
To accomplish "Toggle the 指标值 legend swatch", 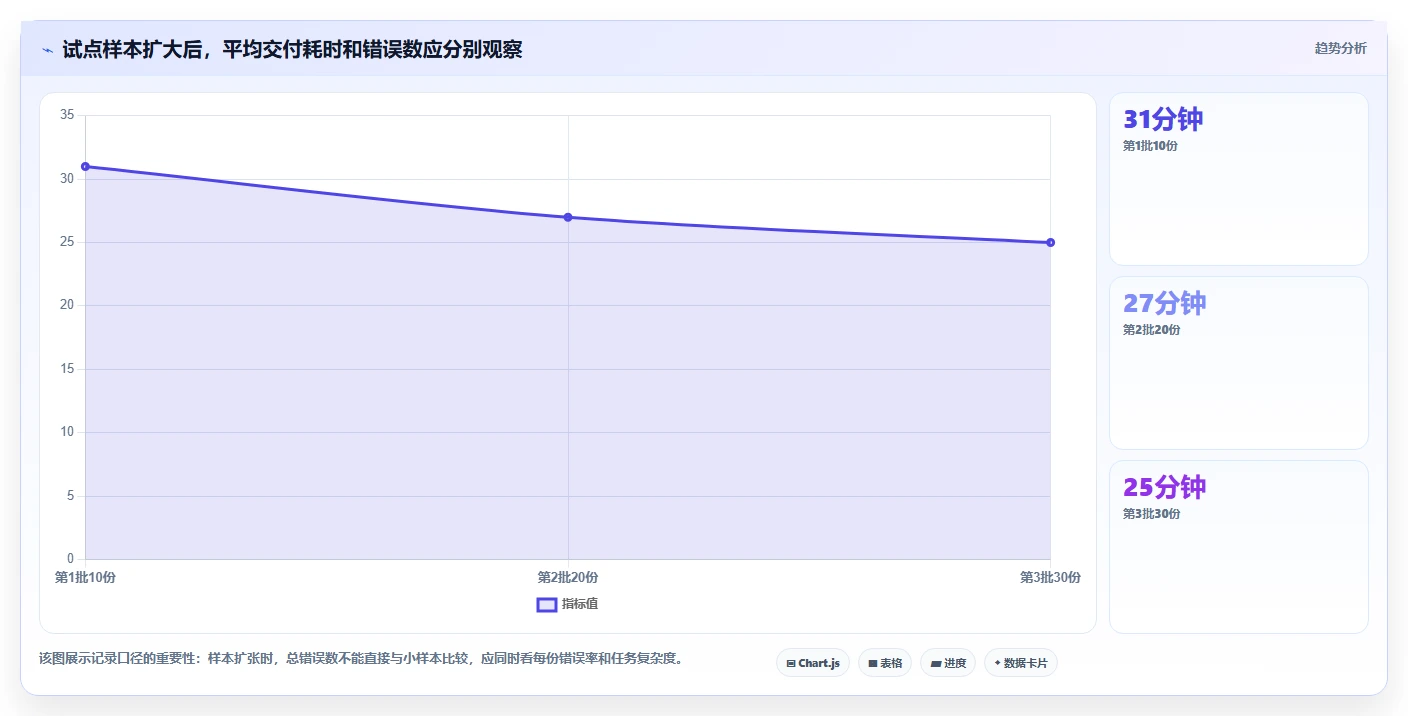I will coord(547,604).
